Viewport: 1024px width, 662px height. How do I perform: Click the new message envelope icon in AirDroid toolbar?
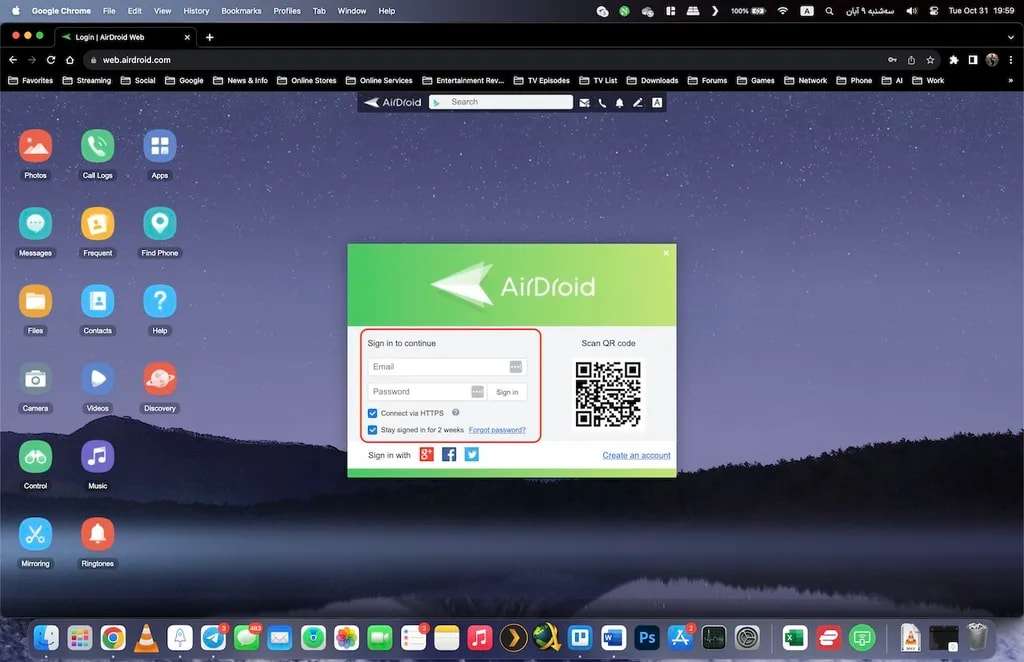click(585, 102)
